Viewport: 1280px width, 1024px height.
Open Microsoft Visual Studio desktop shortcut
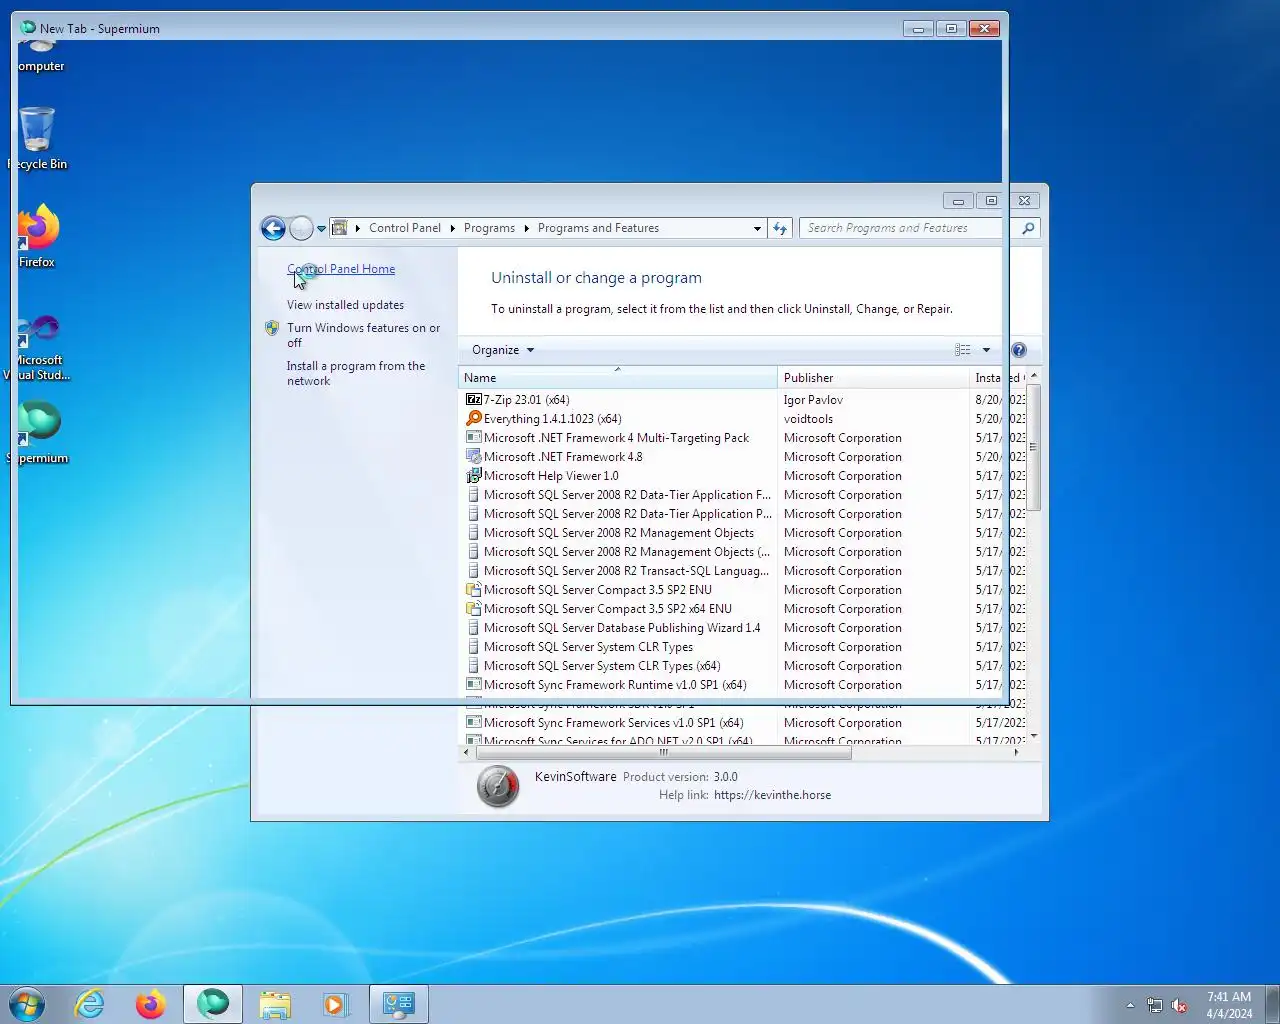click(38, 347)
